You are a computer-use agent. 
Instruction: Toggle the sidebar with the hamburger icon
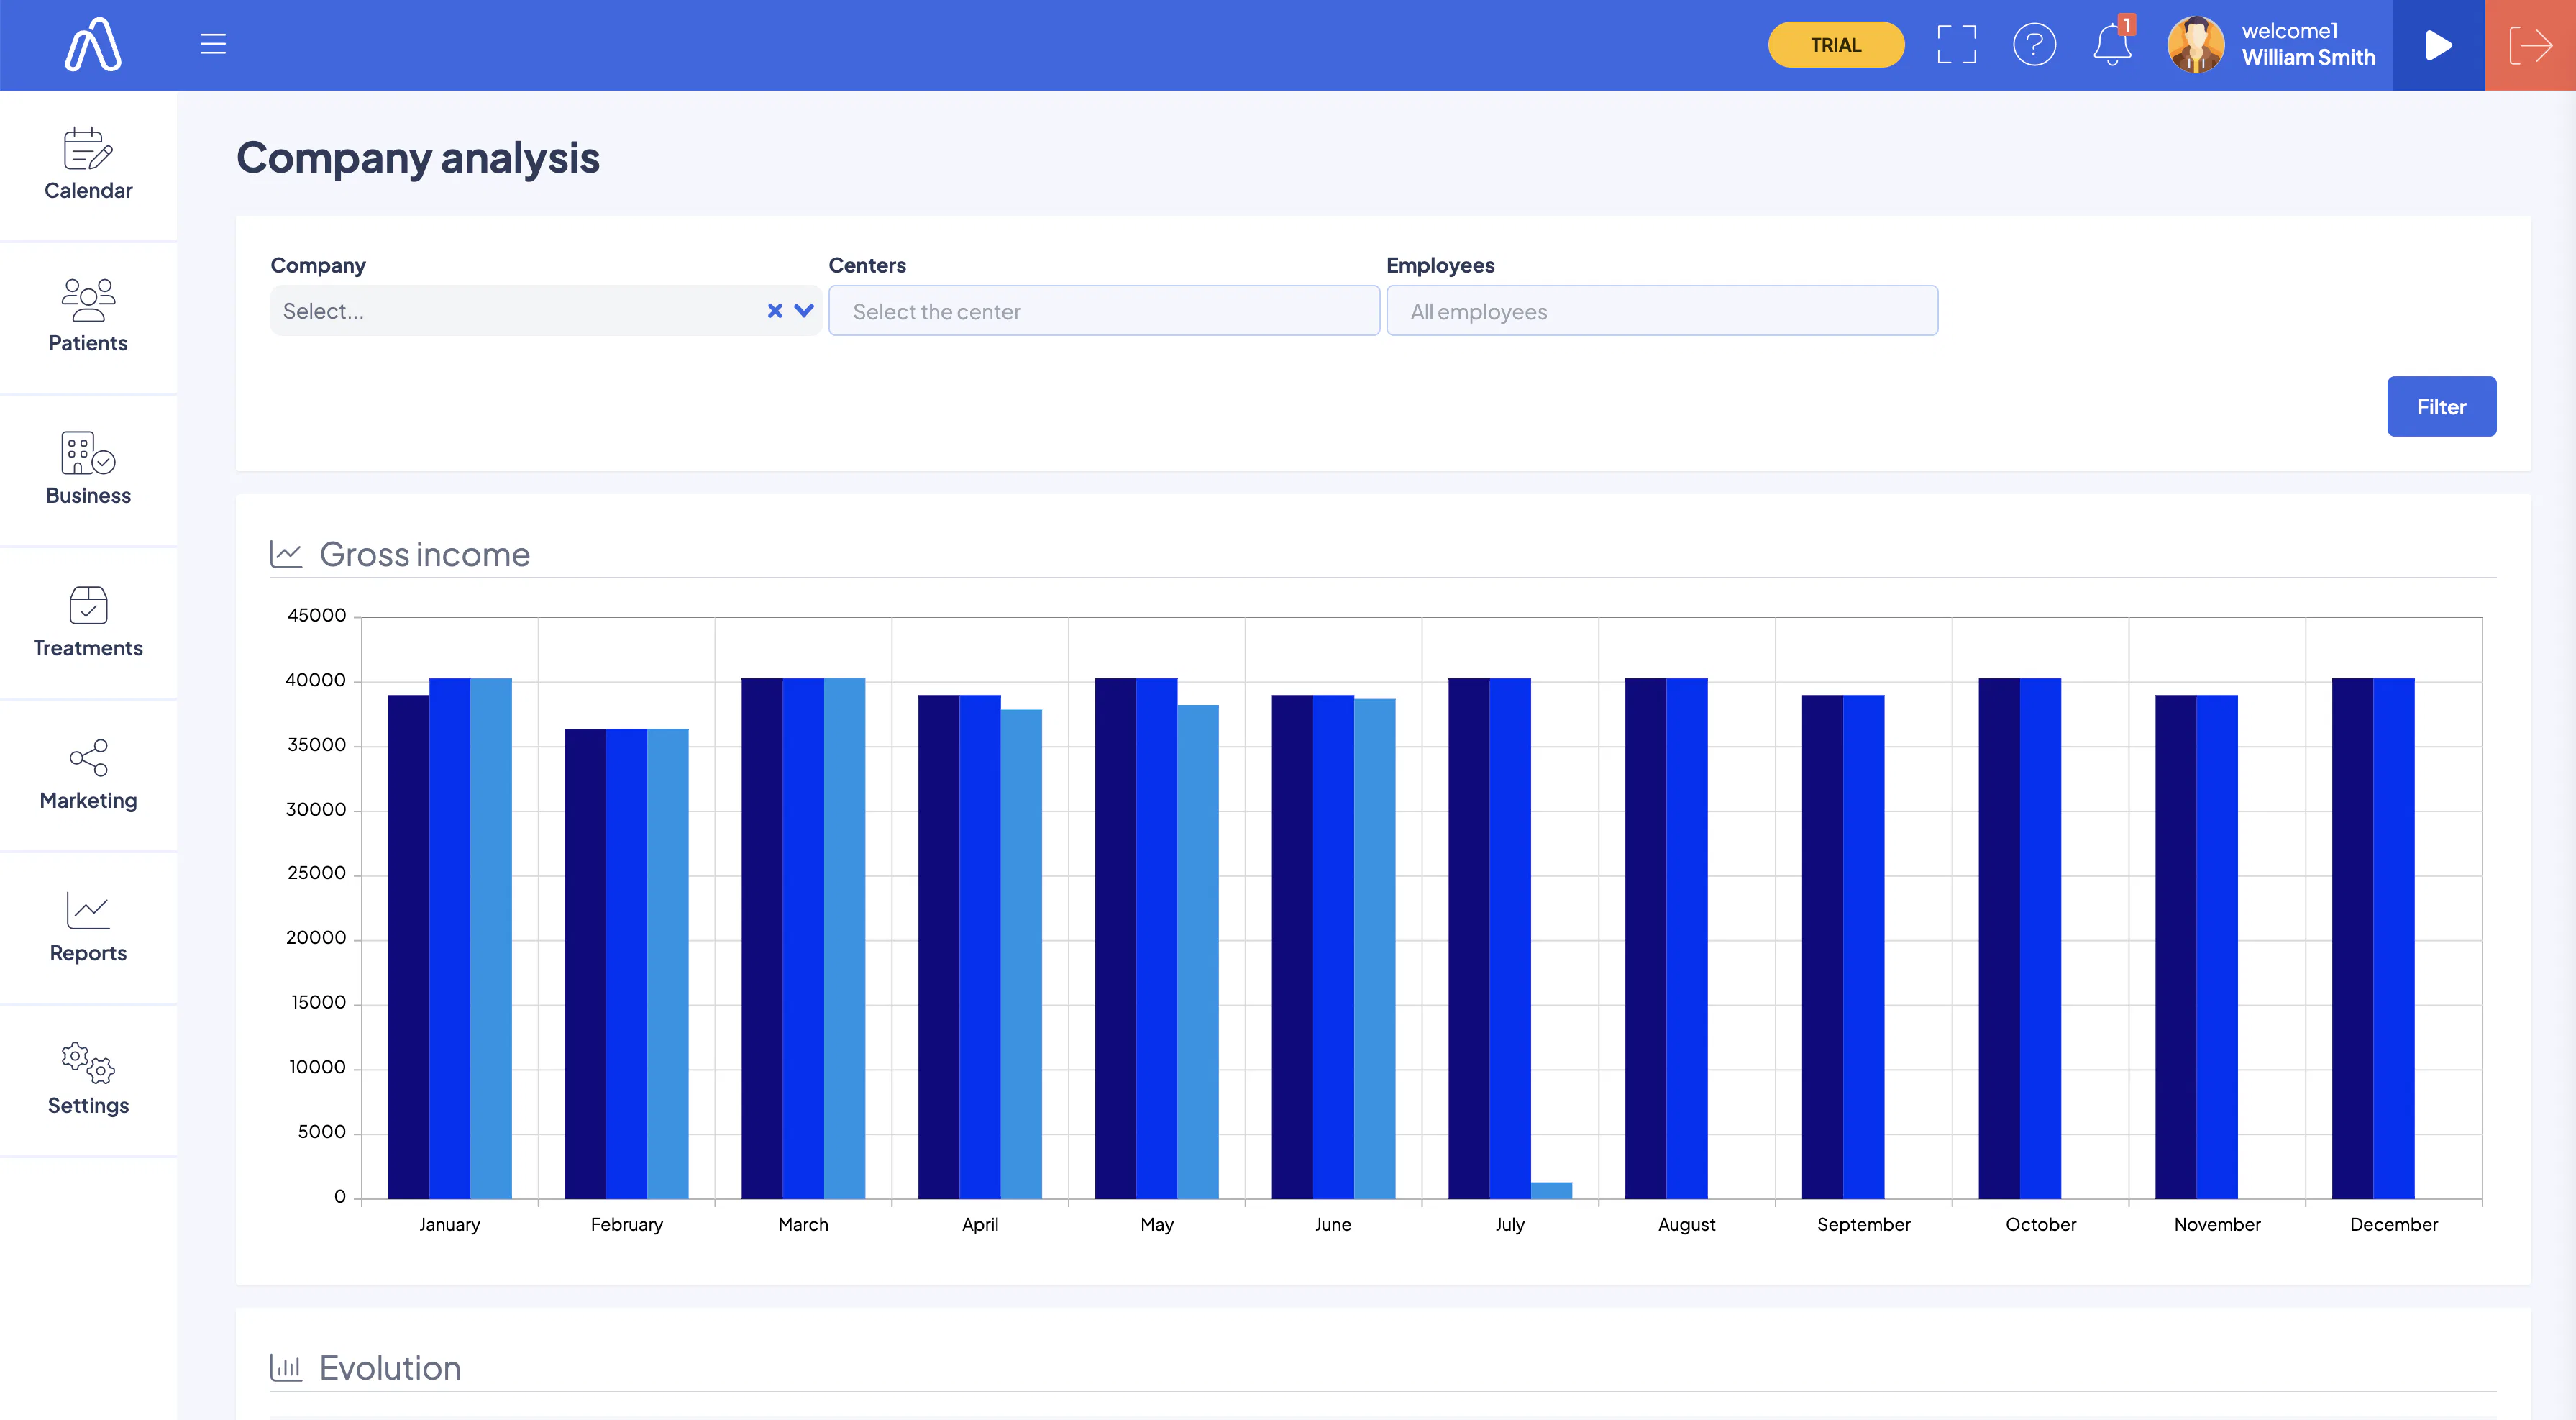212,44
